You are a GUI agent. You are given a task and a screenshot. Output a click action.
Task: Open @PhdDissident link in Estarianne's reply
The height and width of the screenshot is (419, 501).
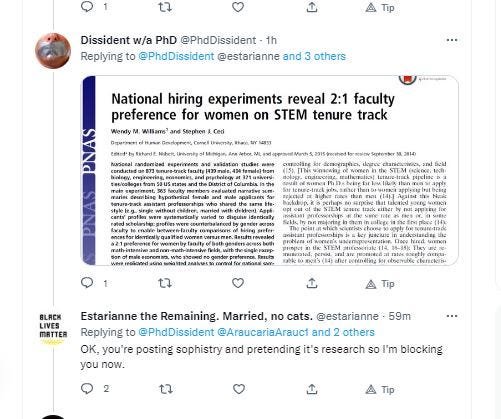(176, 332)
